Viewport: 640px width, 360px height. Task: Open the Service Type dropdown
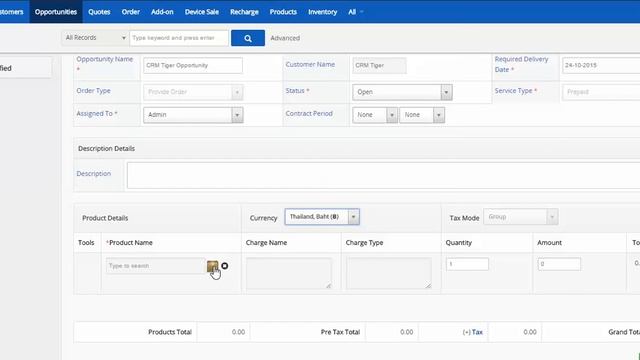[x=601, y=92]
